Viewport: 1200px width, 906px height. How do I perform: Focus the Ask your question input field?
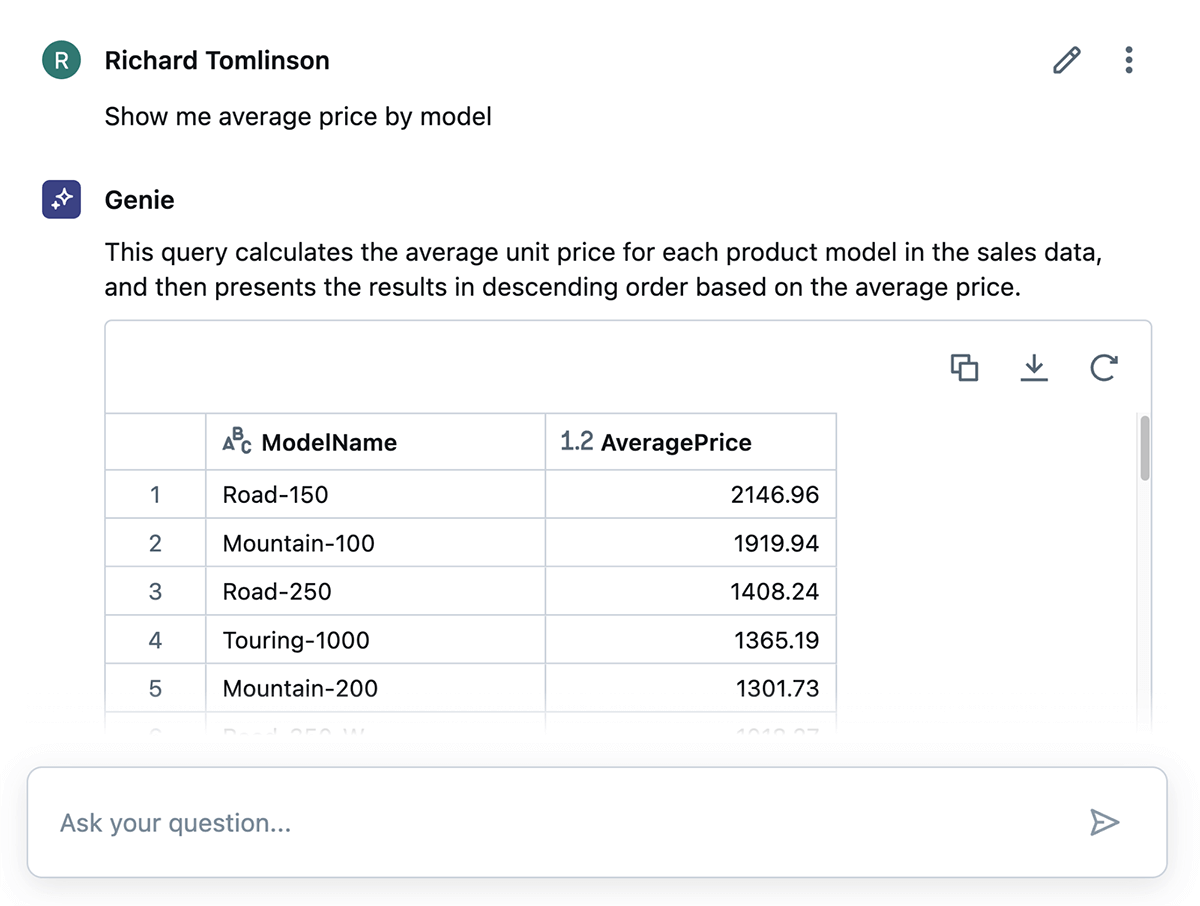point(560,823)
